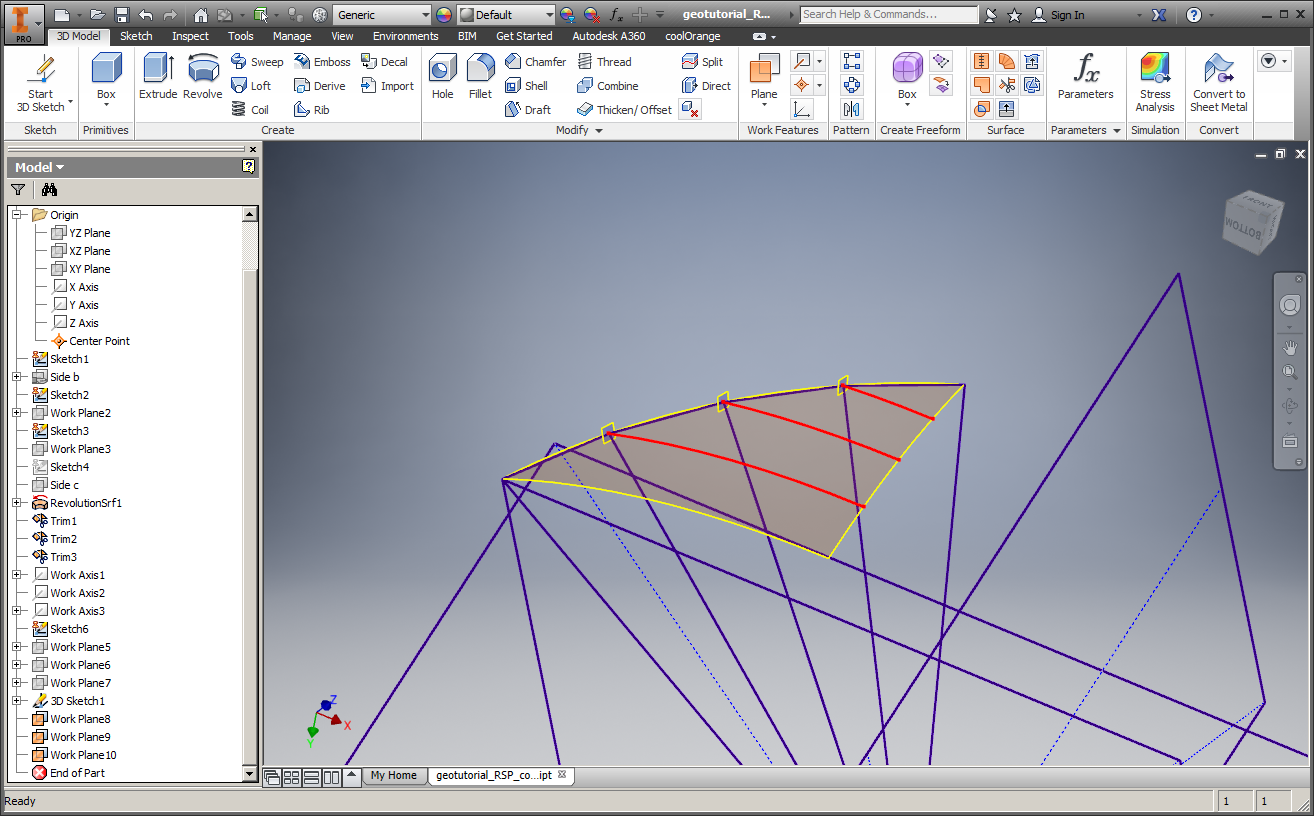Expand the Work Plane2 node

tap(17, 413)
